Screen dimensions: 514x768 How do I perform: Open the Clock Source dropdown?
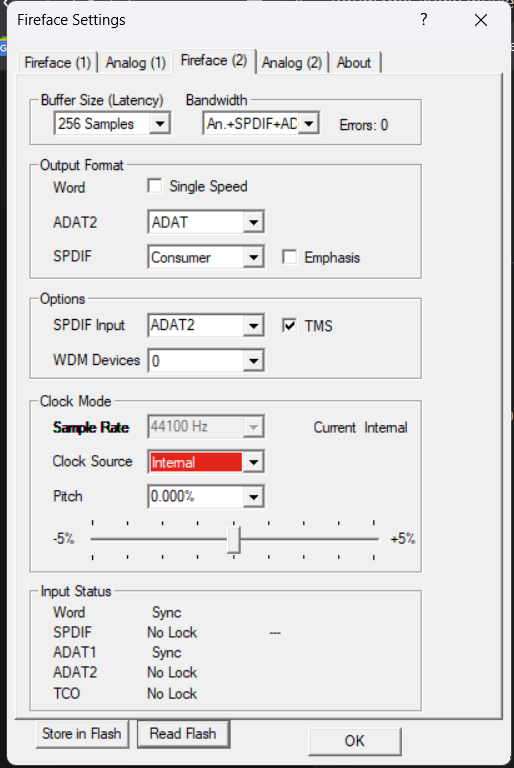[206, 462]
